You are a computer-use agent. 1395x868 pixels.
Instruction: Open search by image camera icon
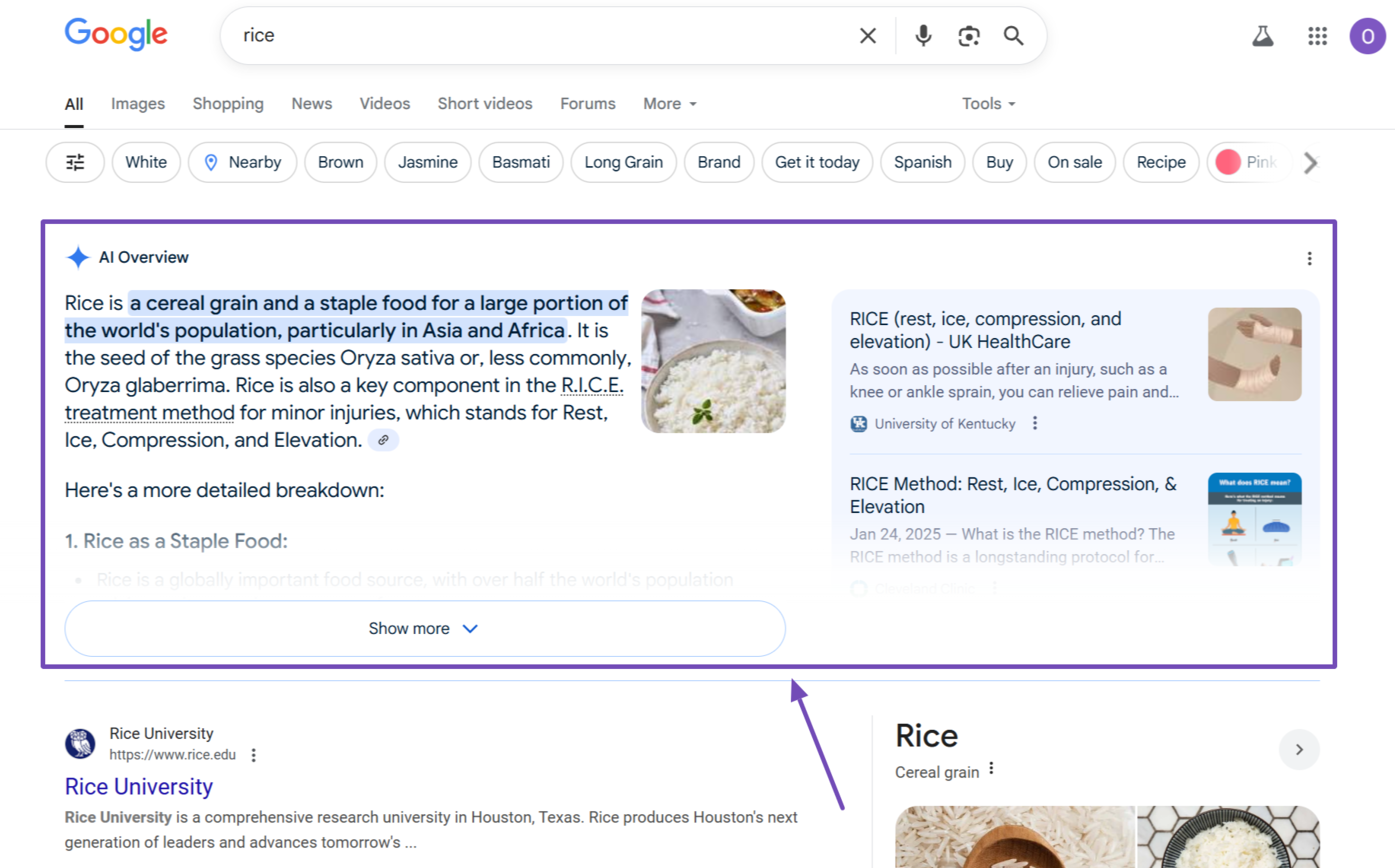968,36
